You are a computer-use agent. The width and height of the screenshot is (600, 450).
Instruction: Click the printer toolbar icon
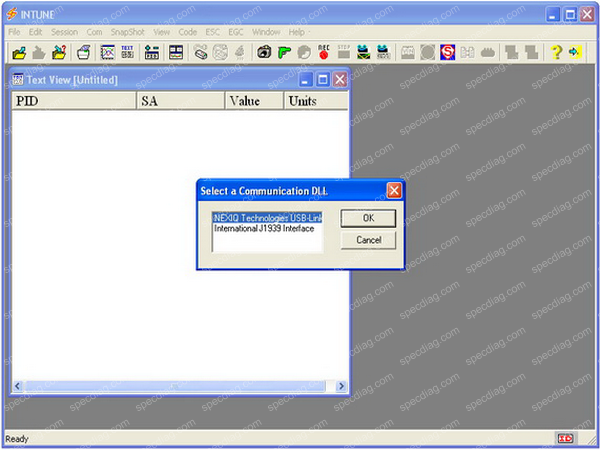(84, 52)
